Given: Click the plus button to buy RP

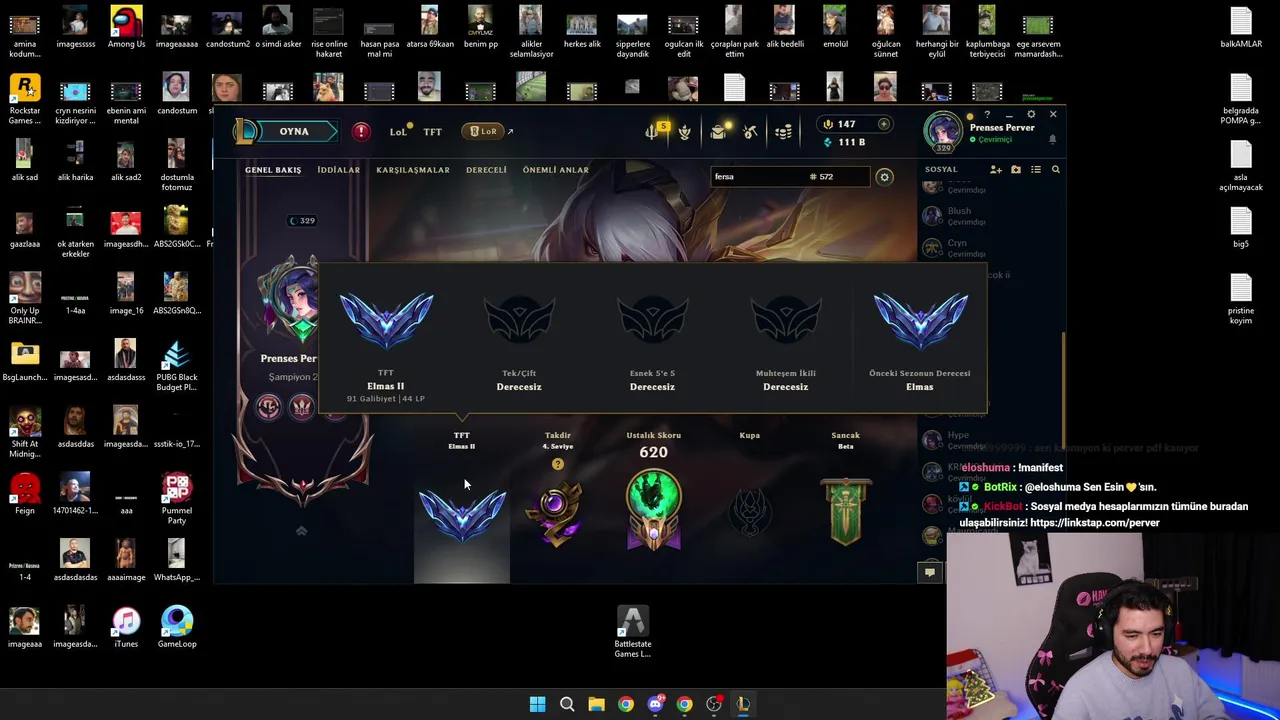Looking at the screenshot, I should click(883, 124).
